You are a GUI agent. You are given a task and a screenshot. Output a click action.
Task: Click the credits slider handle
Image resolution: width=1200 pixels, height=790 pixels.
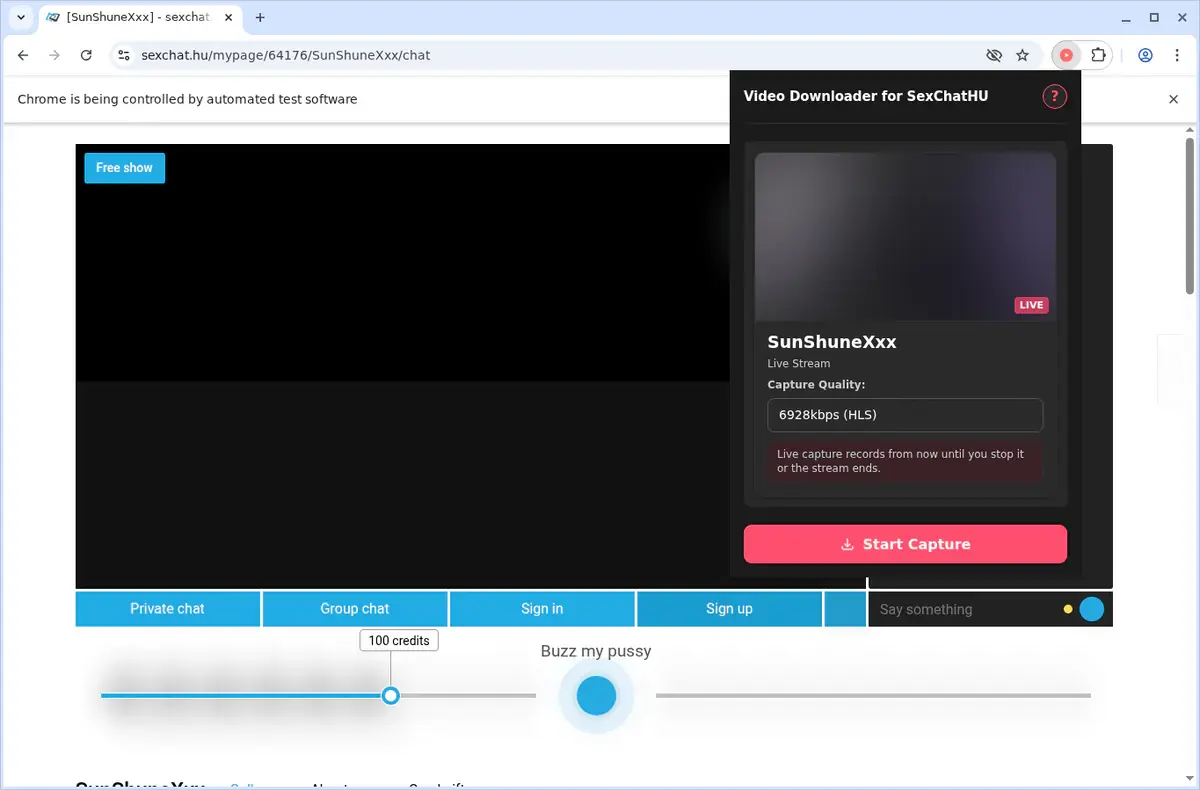pos(391,695)
